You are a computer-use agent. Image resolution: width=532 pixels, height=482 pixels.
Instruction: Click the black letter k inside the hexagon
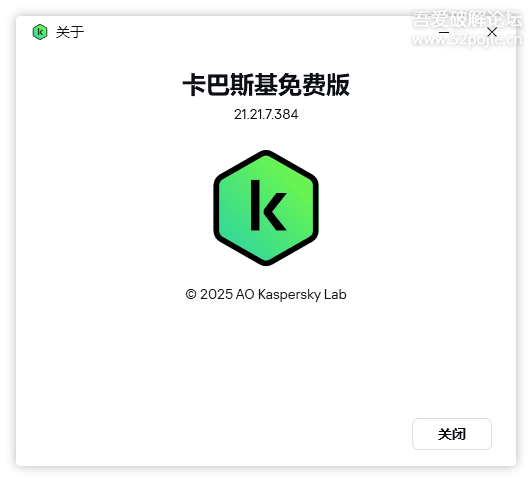(x=267, y=205)
